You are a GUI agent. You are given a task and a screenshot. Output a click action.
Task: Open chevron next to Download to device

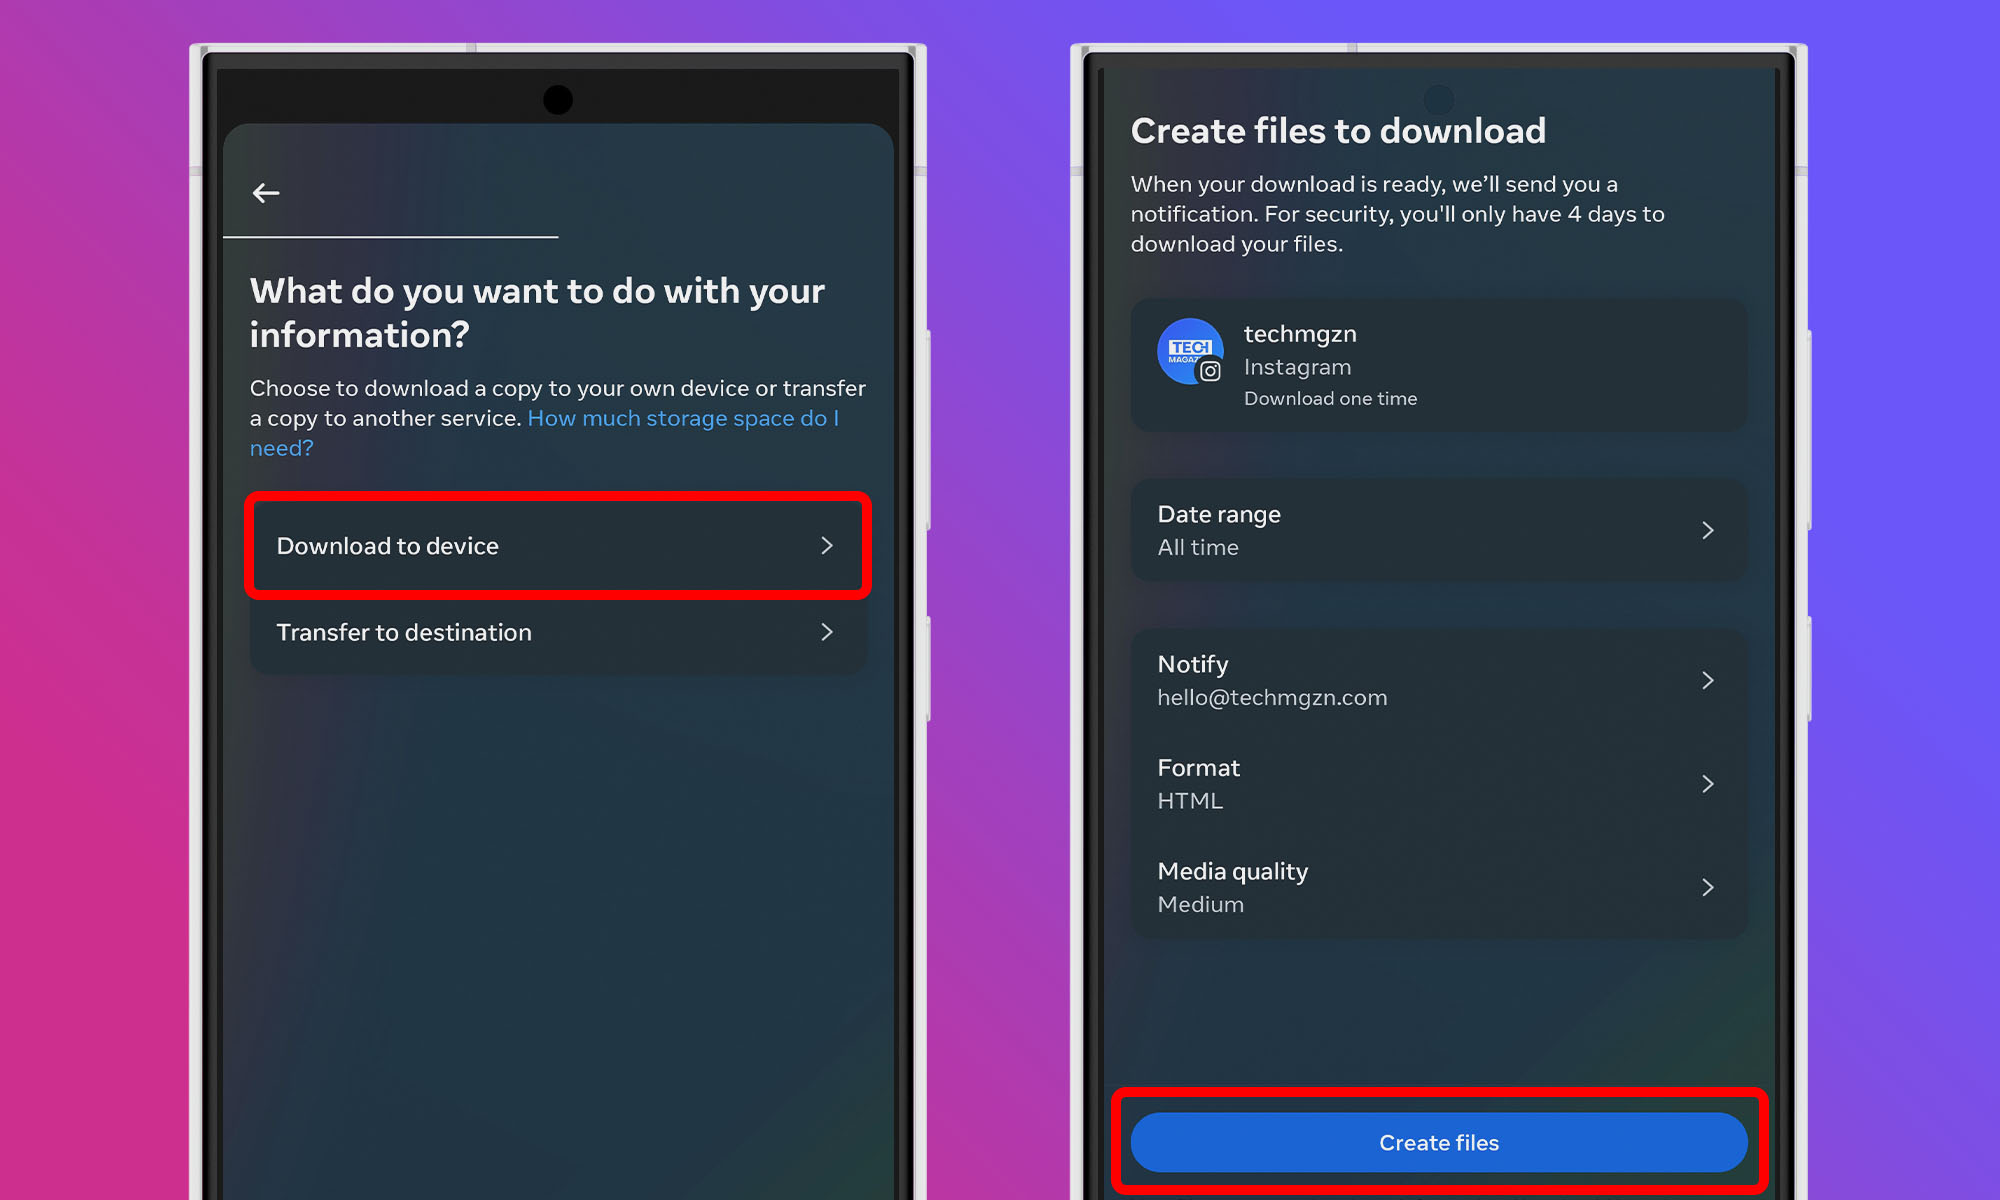pyautogui.click(x=827, y=545)
